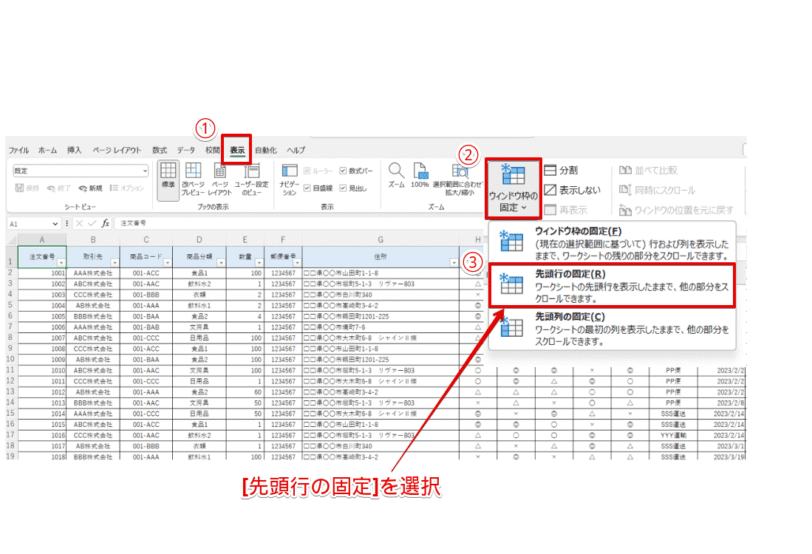Select the 表示 tab
The image size is (812, 554).
click(x=237, y=150)
